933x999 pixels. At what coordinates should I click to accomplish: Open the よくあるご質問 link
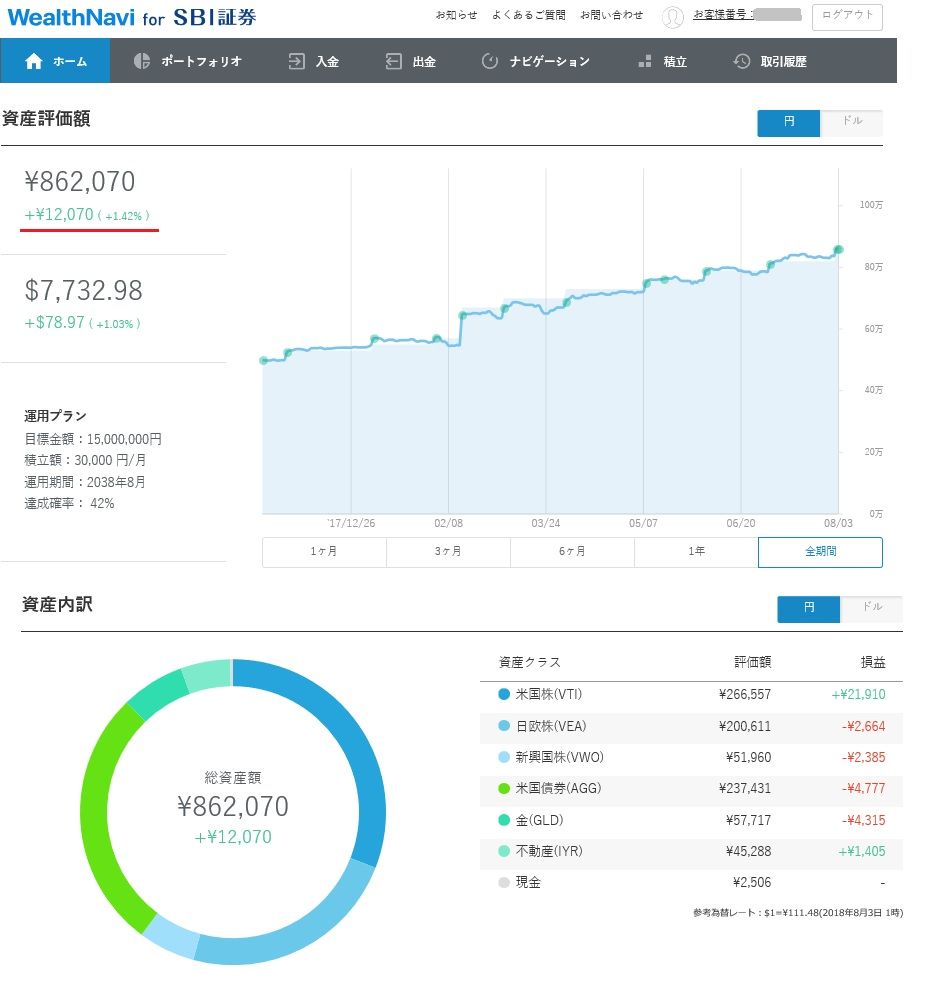click(x=528, y=15)
